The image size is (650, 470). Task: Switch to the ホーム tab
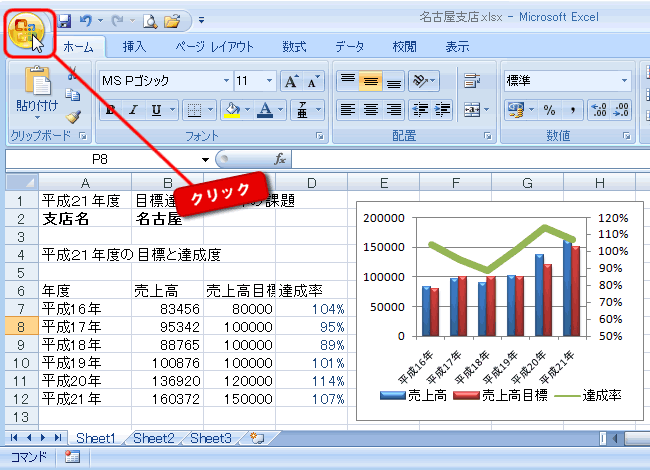point(78,47)
